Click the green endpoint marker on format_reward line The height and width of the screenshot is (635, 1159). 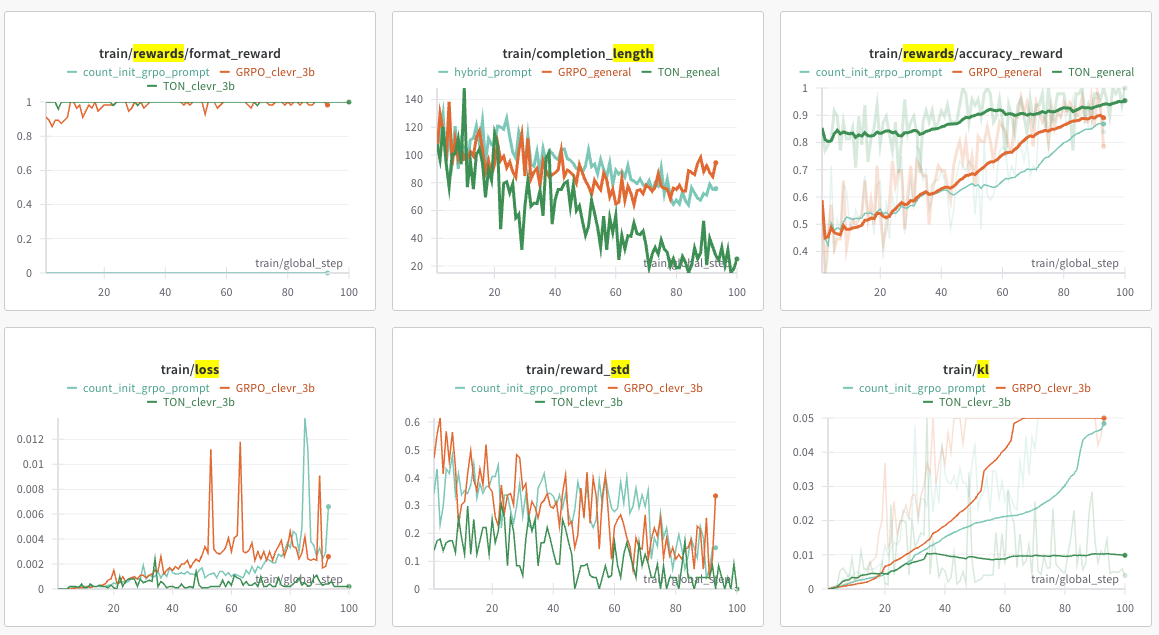pos(349,102)
